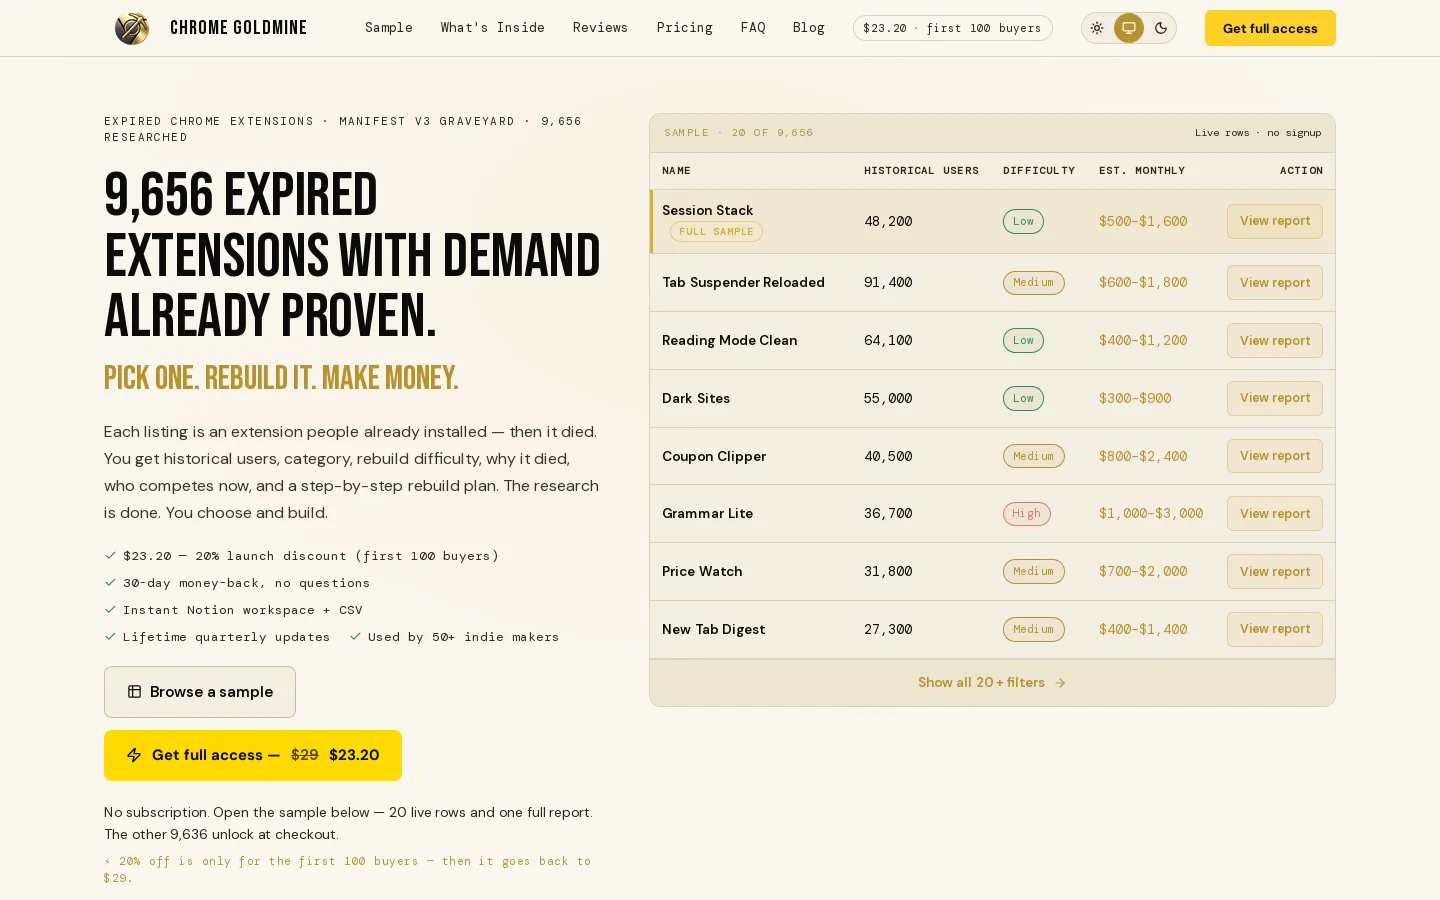Viewport: 1440px width, 900px height.
Task: View report for Coupon Clipper
Action: click(1275, 456)
